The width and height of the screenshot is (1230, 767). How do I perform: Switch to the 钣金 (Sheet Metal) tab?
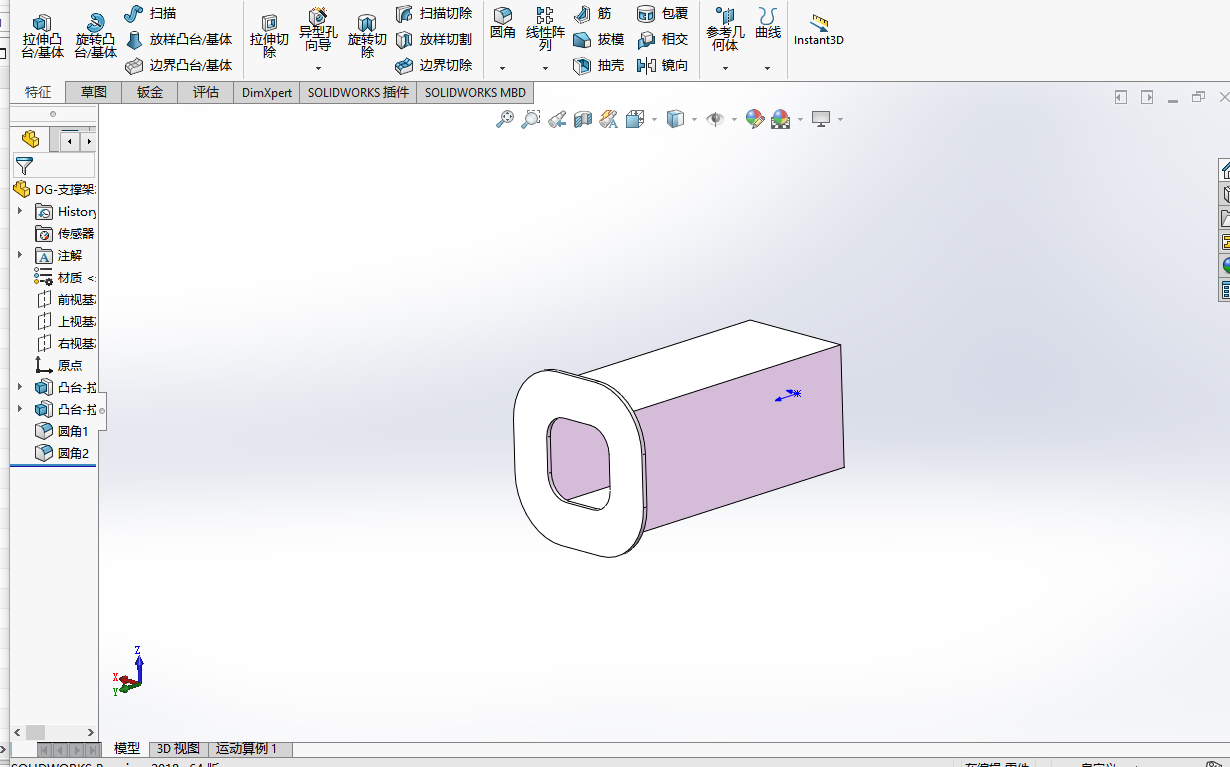(148, 92)
